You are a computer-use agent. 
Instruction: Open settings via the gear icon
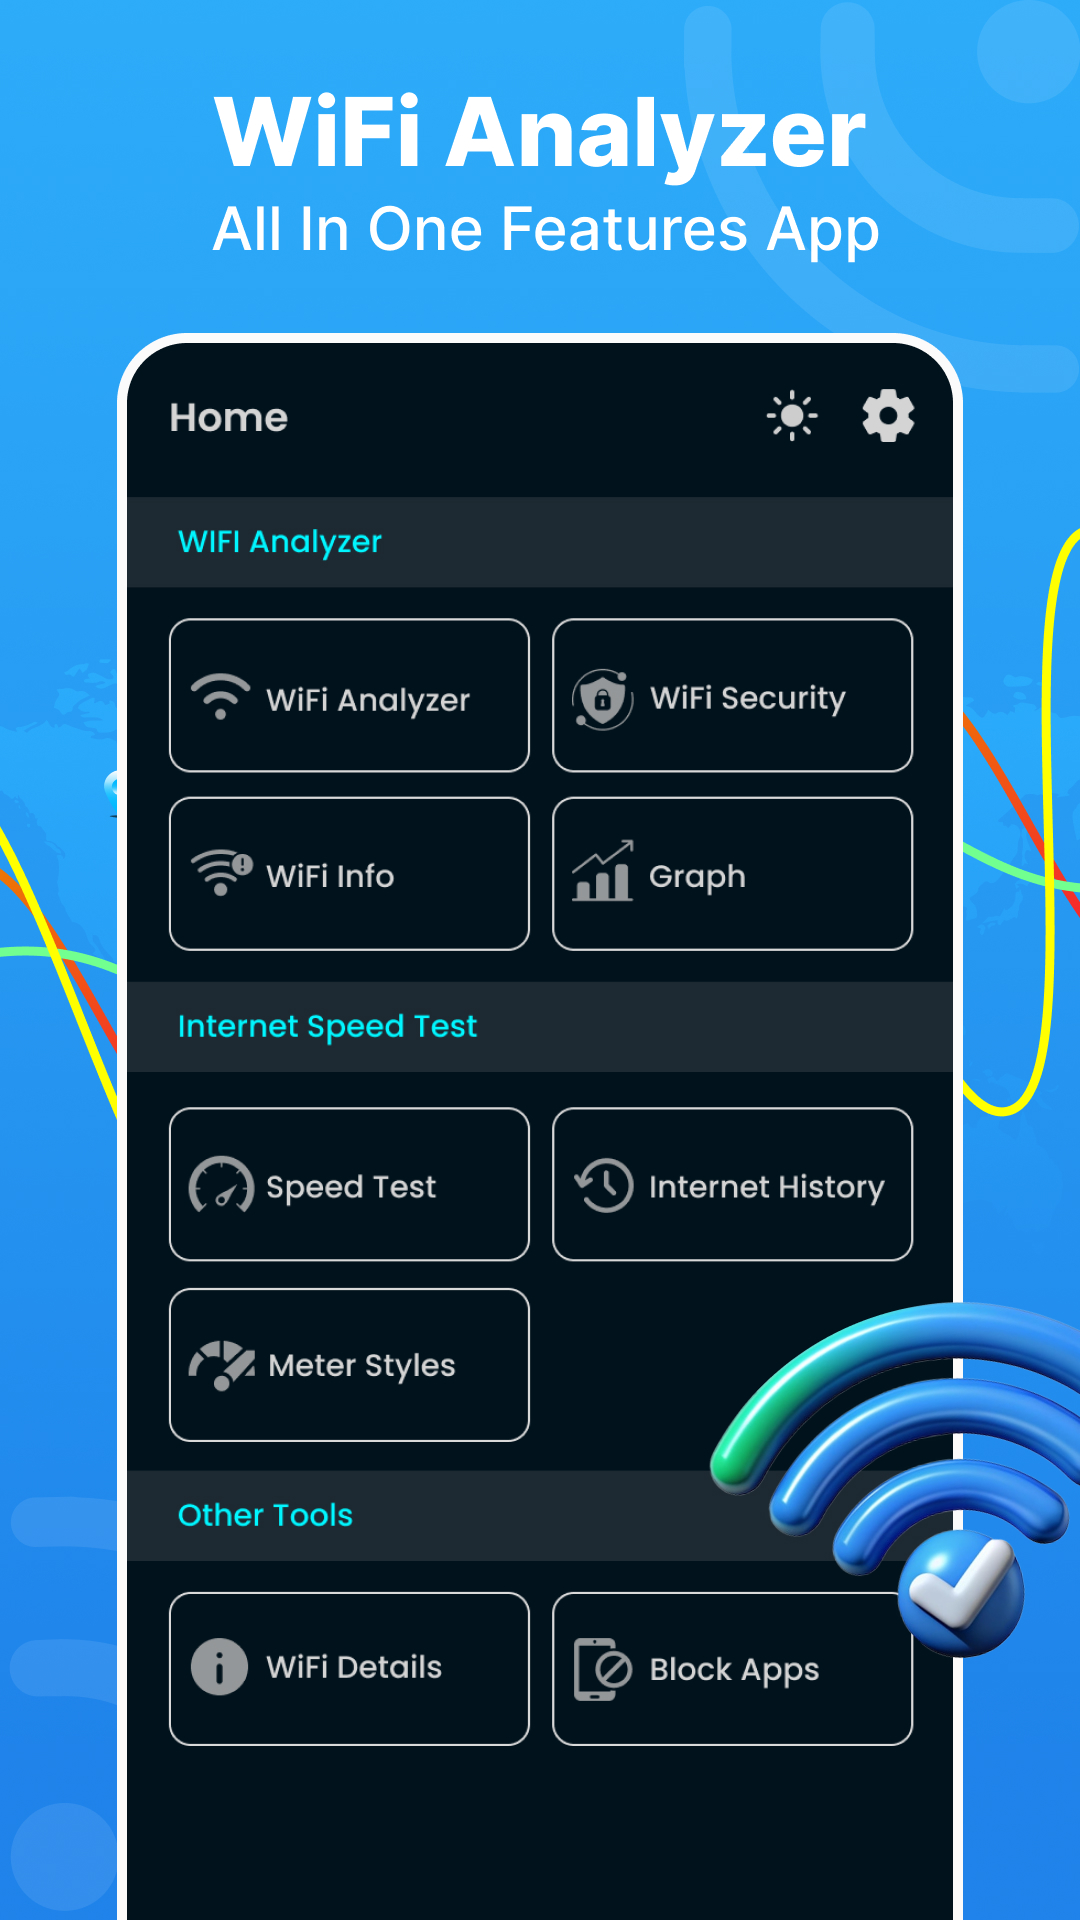(888, 416)
